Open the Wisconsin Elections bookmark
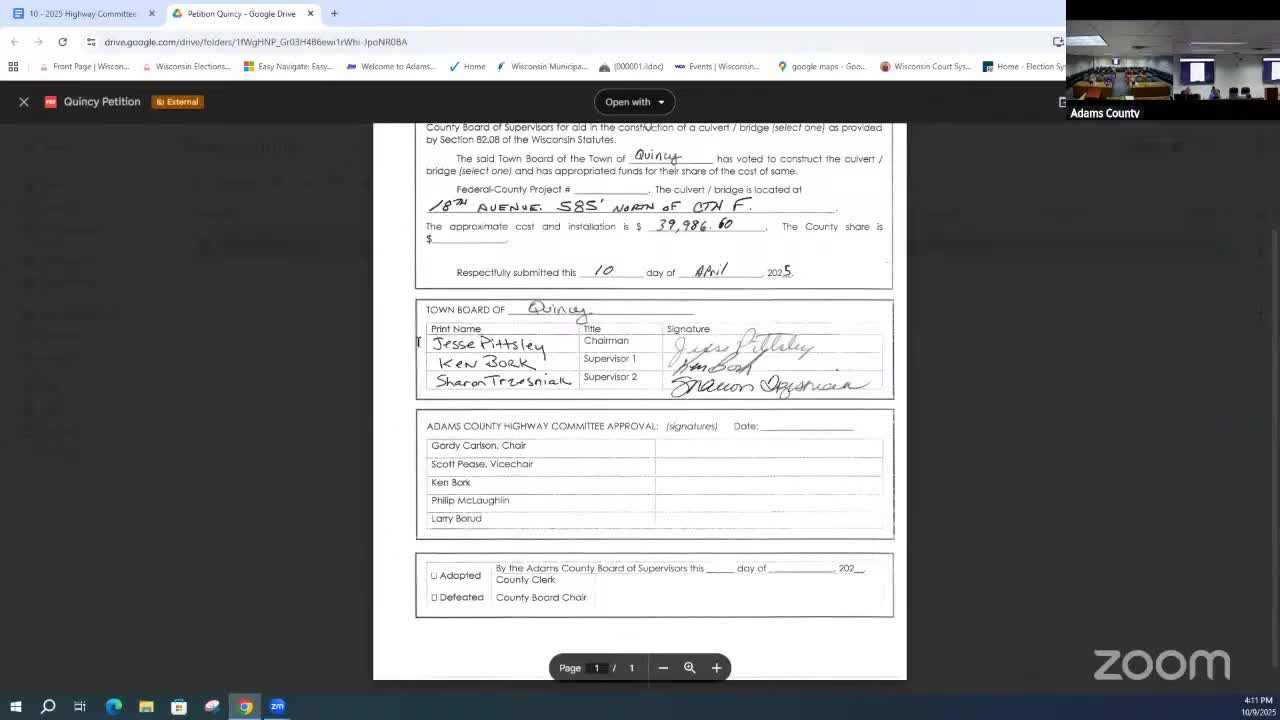The width and height of the screenshot is (1280, 720). pos(186,67)
